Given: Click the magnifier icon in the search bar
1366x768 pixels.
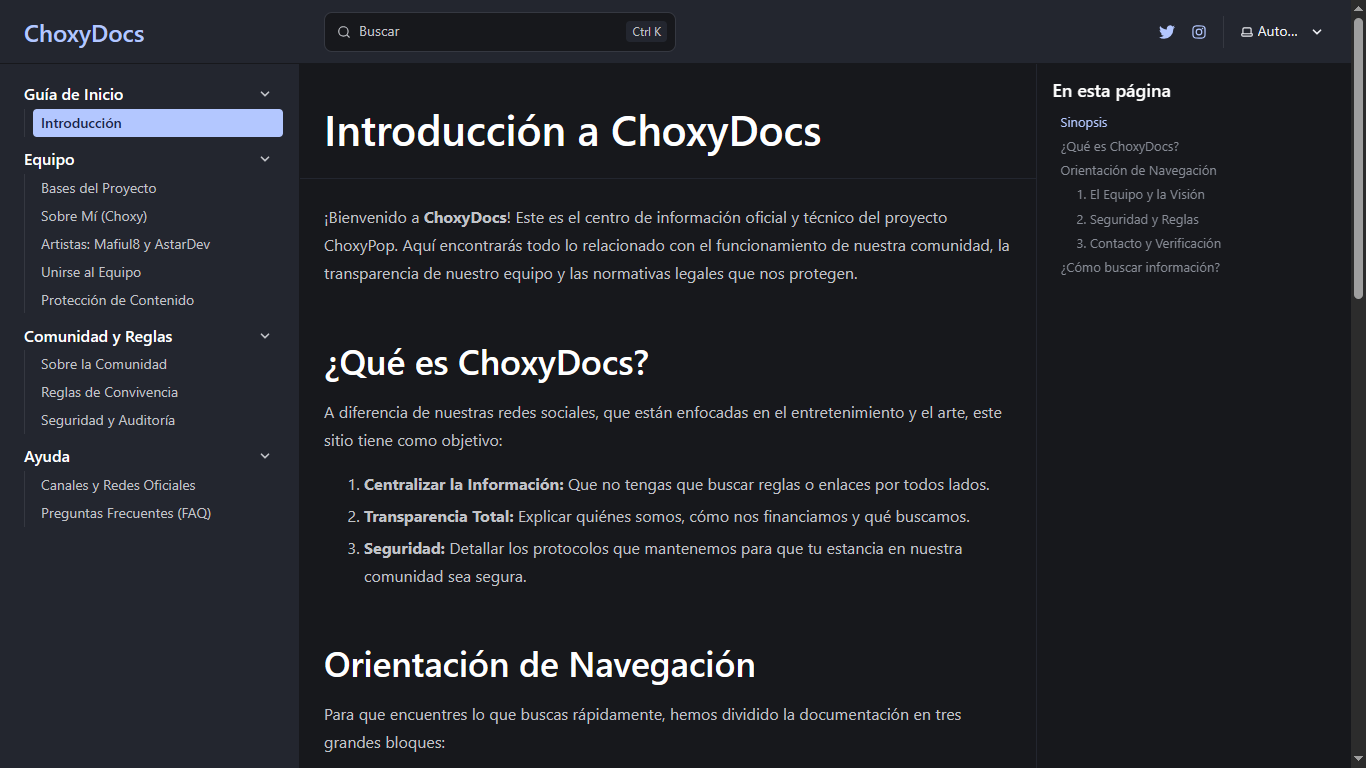Looking at the screenshot, I should (x=343, y=31).
